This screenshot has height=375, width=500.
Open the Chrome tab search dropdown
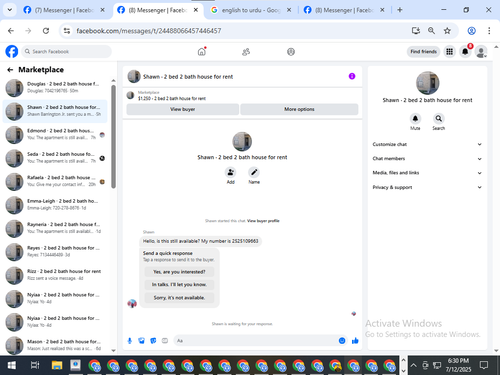click(x=10, y=10)
